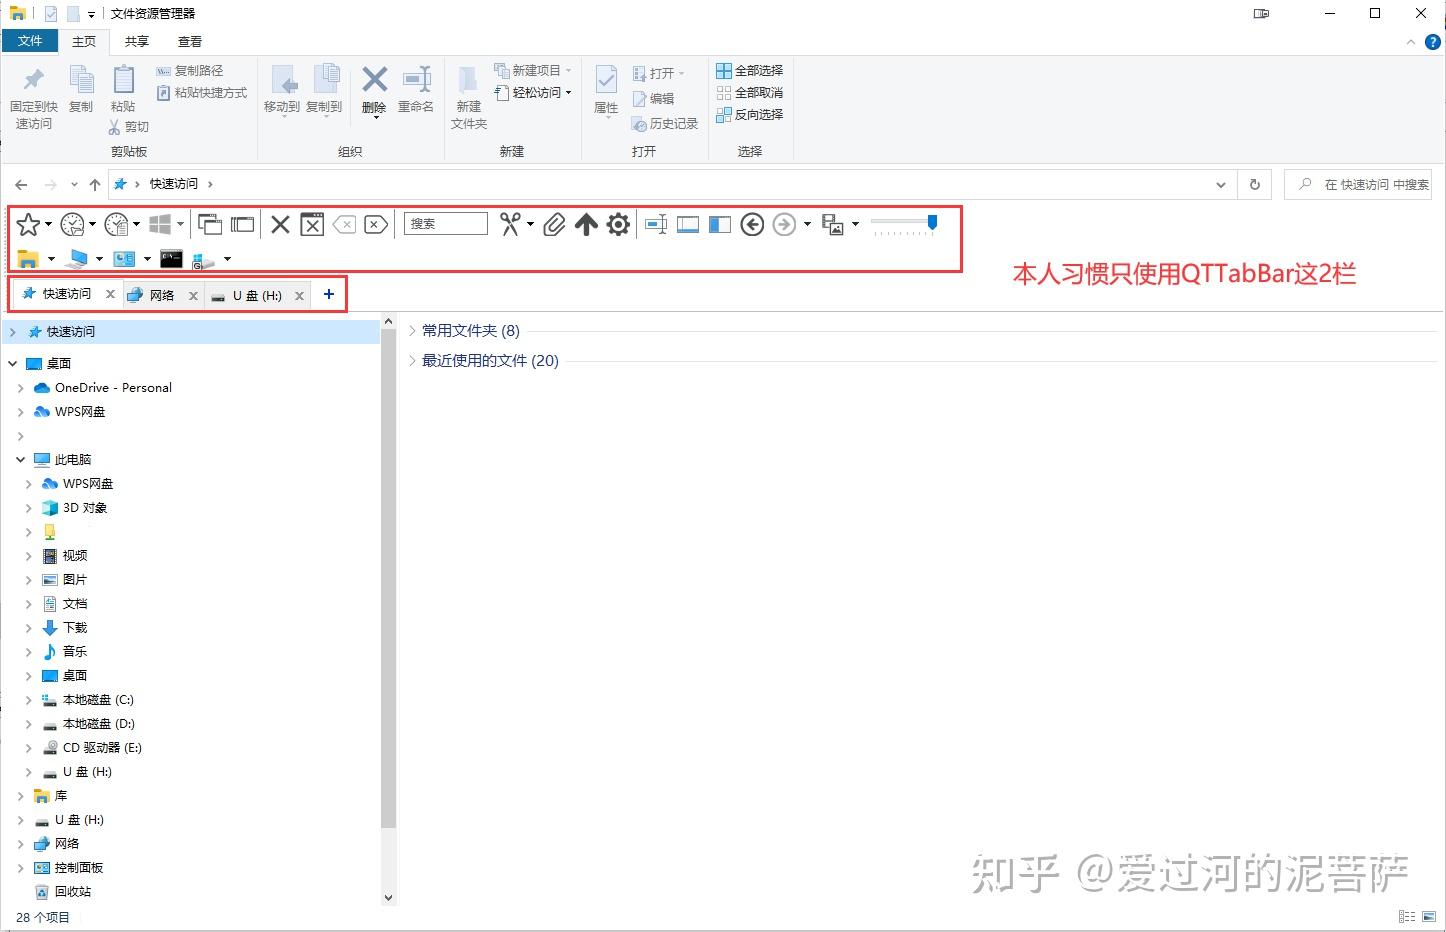
Task: Click the clipboard paperclip icon in QTTabBar
Action: 554,224
